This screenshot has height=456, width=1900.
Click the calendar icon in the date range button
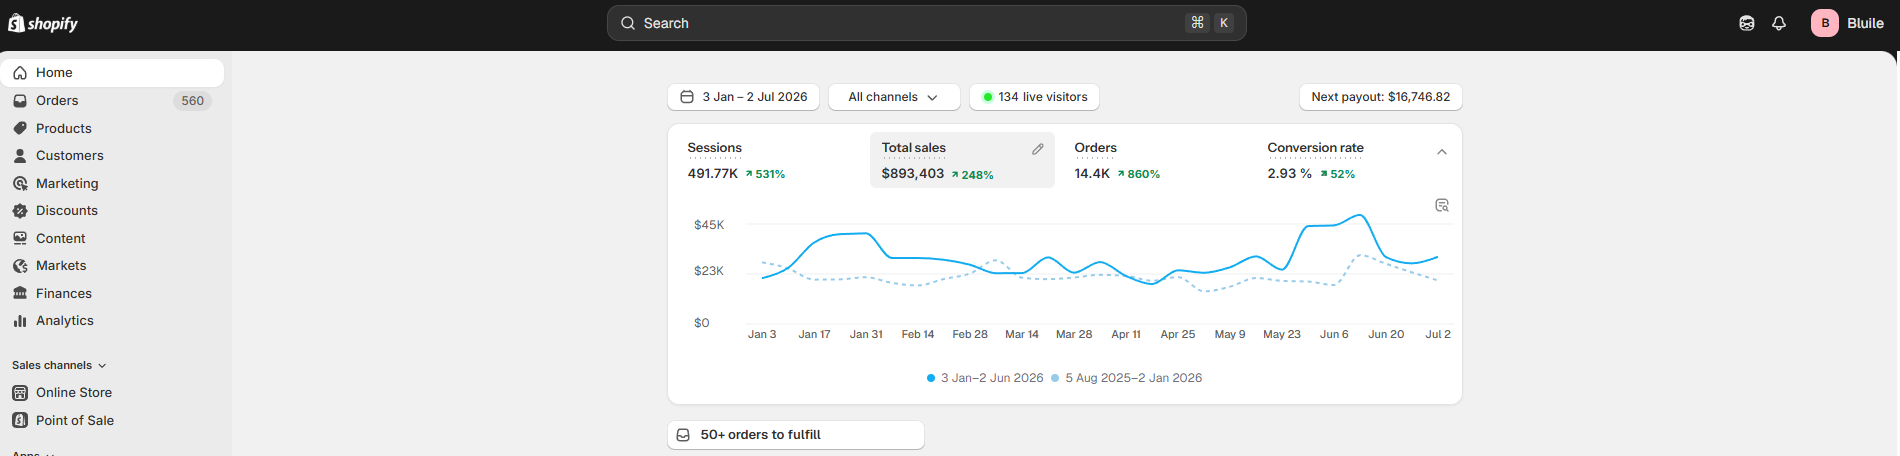pos(687,97)
